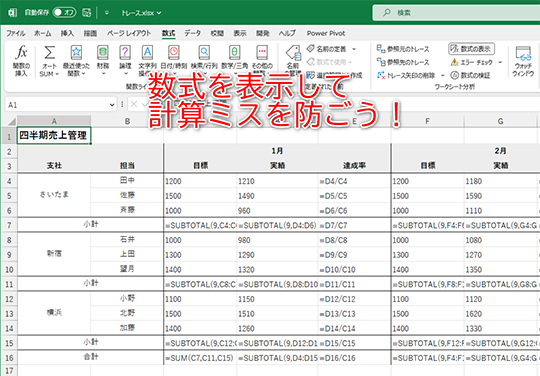The image size is (540, 376).
Task: Switch to the Power Pivot tab
Action: [326, 33]
